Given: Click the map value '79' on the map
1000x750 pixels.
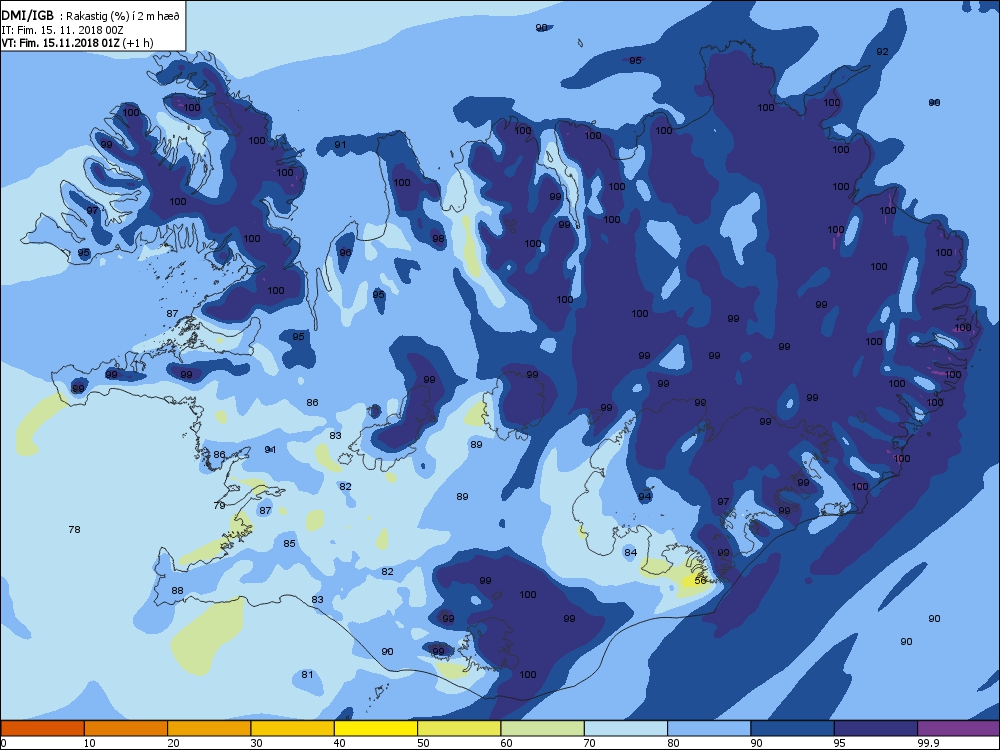Looking at the screenshot, I should pyautogui.click(x=219, y=505).
